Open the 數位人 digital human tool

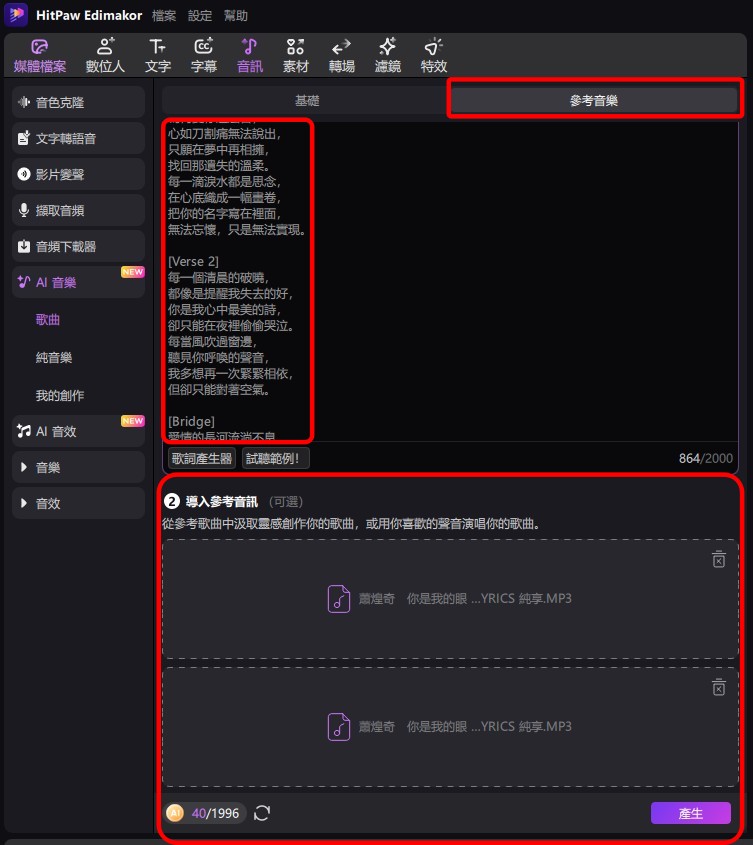point(105,56)
